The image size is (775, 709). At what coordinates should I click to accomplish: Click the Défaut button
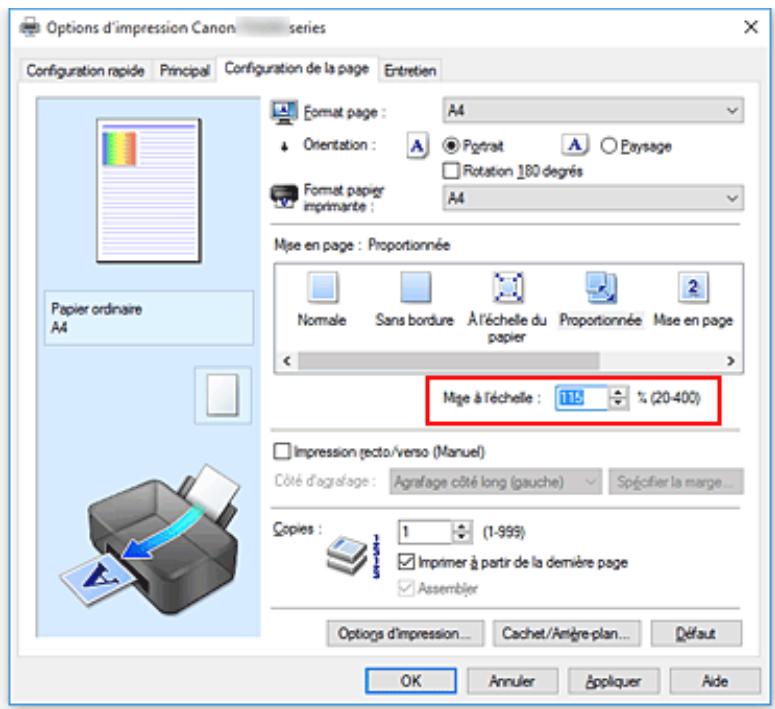tap(696, 633)
